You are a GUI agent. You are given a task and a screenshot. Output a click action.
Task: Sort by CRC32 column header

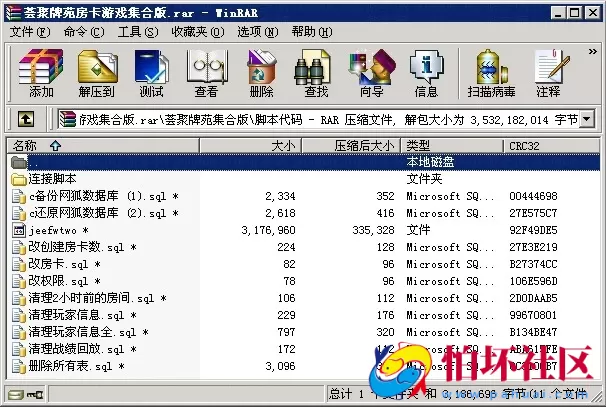tap(552, 146)
